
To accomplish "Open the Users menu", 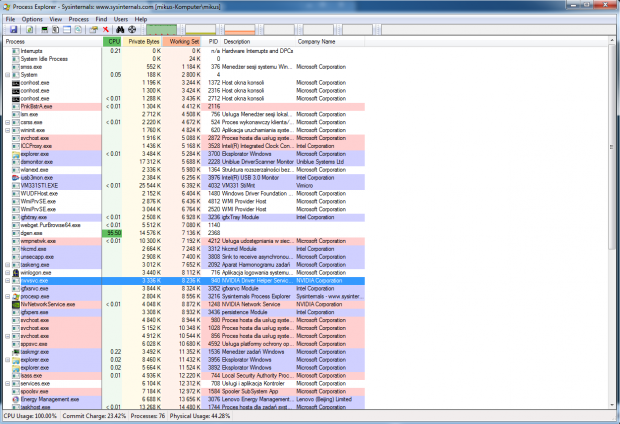I will [x=121, y=19].
